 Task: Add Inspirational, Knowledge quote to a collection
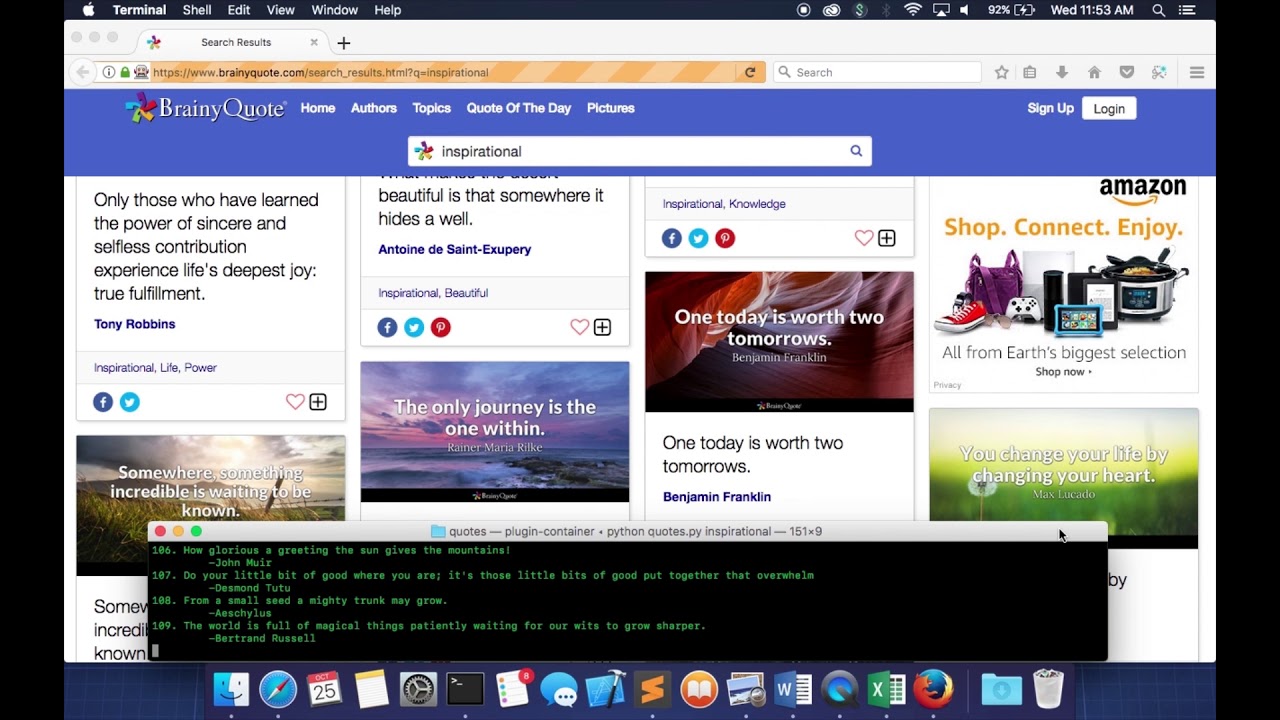(886, 238)
